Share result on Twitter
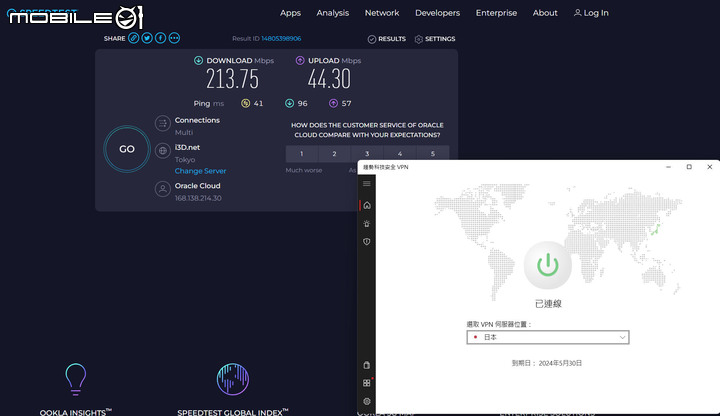 [147, 38]
